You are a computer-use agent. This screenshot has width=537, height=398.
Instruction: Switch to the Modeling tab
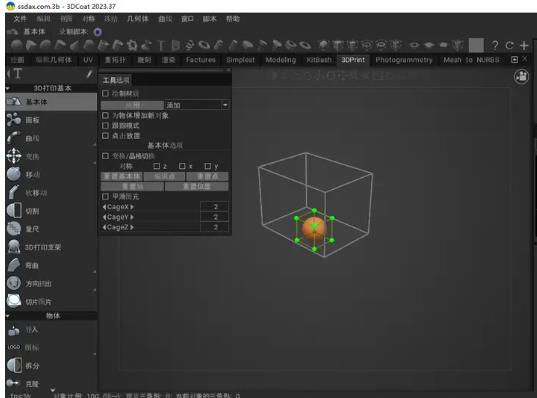pos(280,60)
